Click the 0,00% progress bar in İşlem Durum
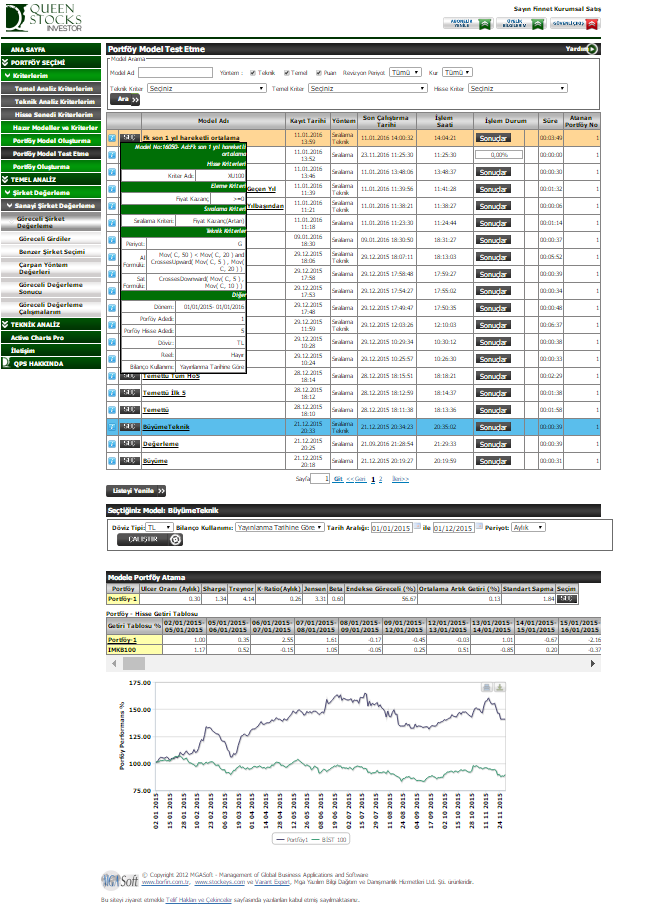The width and height of the screenshot is (654, 909). point(499,155)
